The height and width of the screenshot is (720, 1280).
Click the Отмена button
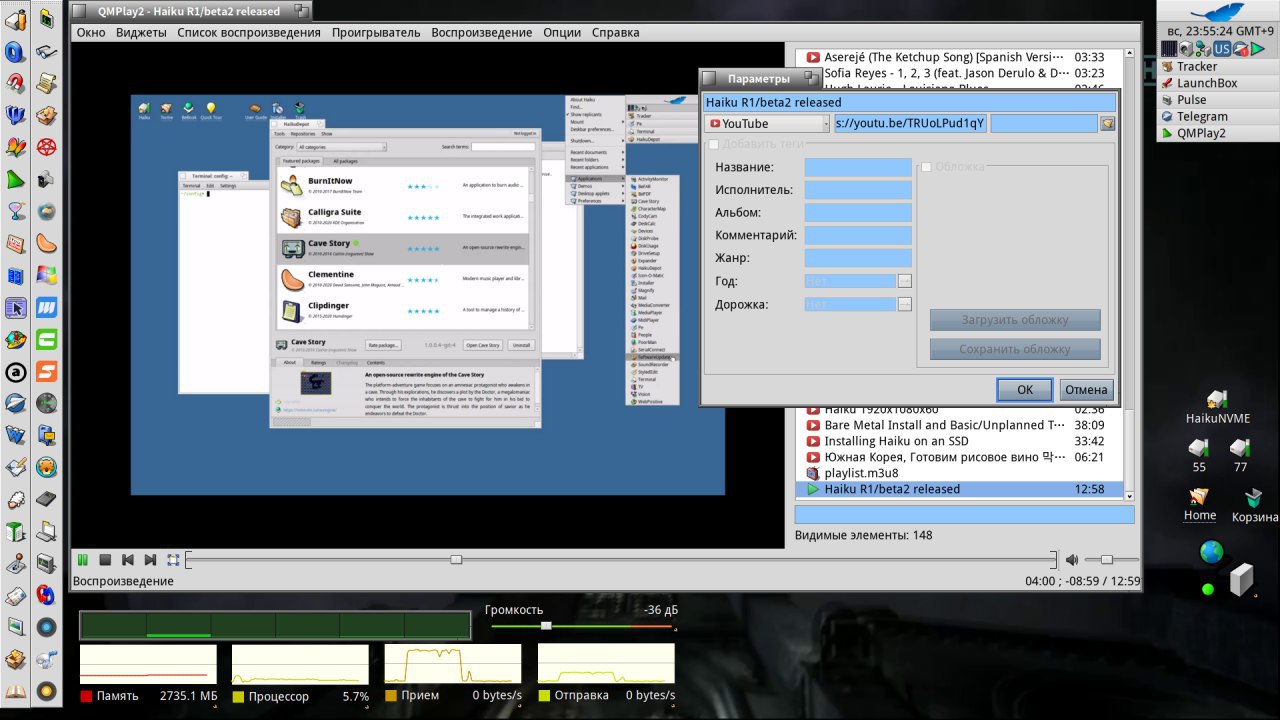[1085, 390]
